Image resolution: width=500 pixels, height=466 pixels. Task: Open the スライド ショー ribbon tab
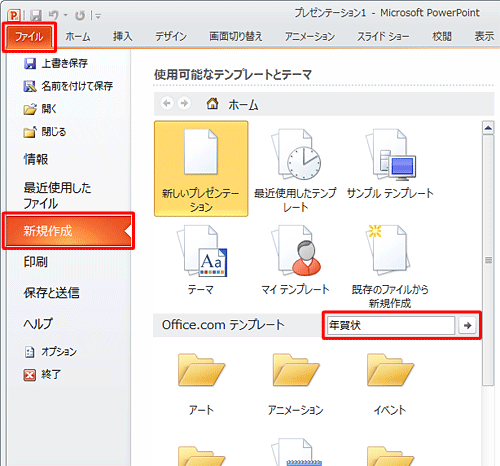click(383, 37)
